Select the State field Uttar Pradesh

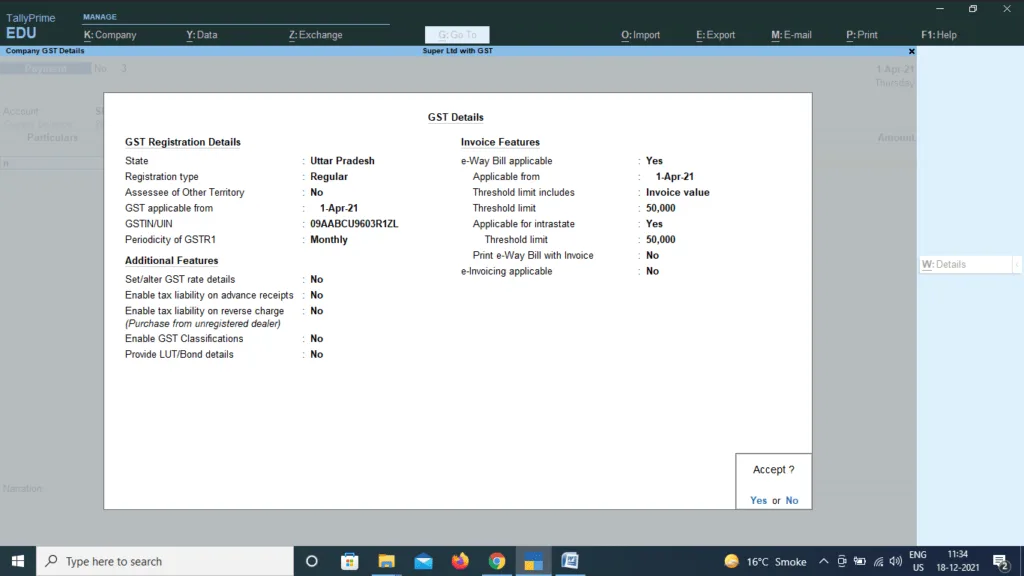[342, 161]
